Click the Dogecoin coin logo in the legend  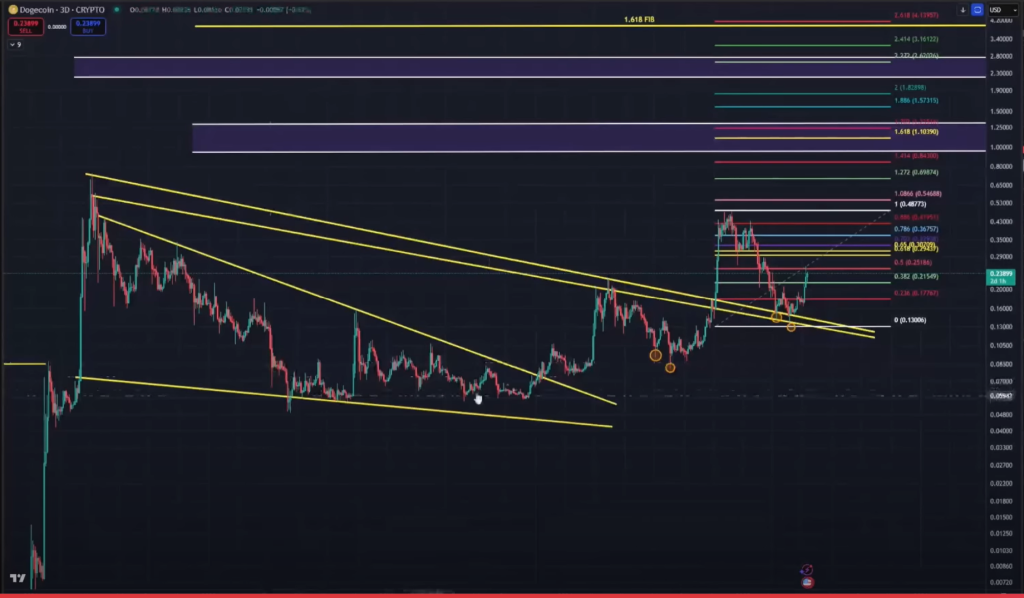[x=13, y=9]
